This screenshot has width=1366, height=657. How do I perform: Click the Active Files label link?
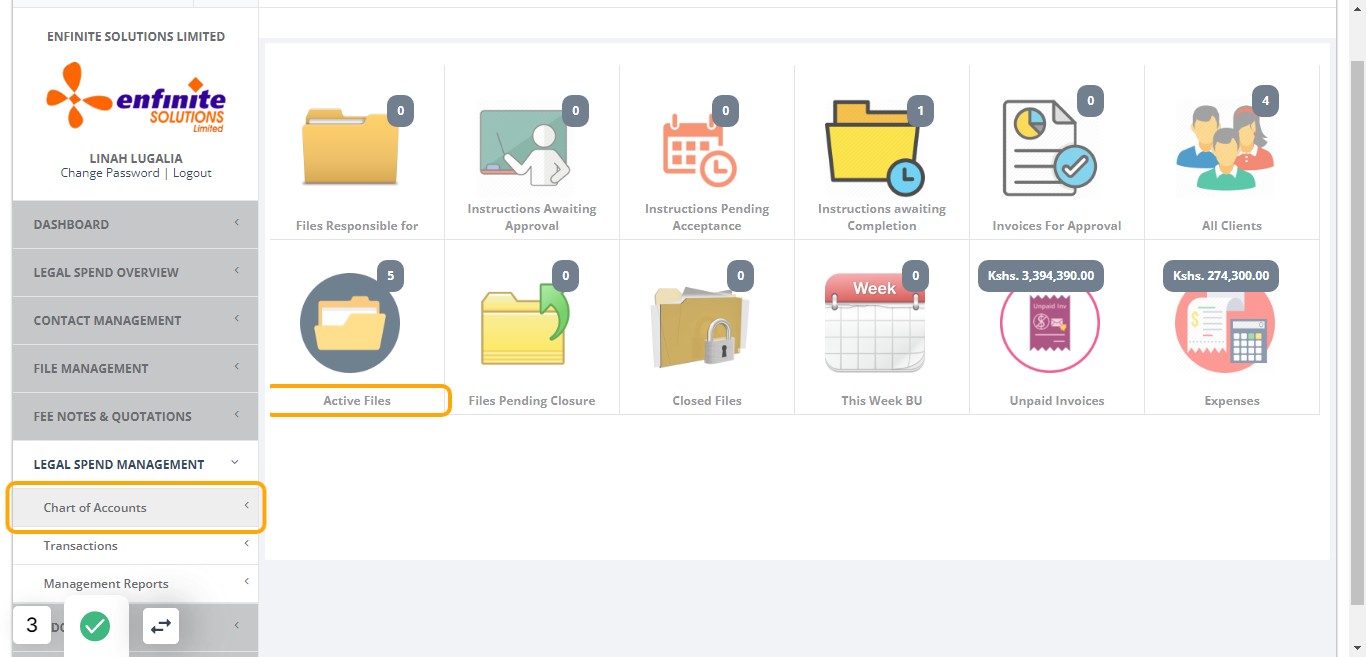click(x=357, y=401)
